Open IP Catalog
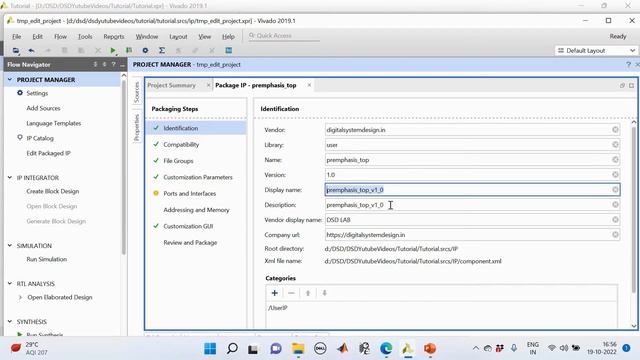 [x=40, y=138]
